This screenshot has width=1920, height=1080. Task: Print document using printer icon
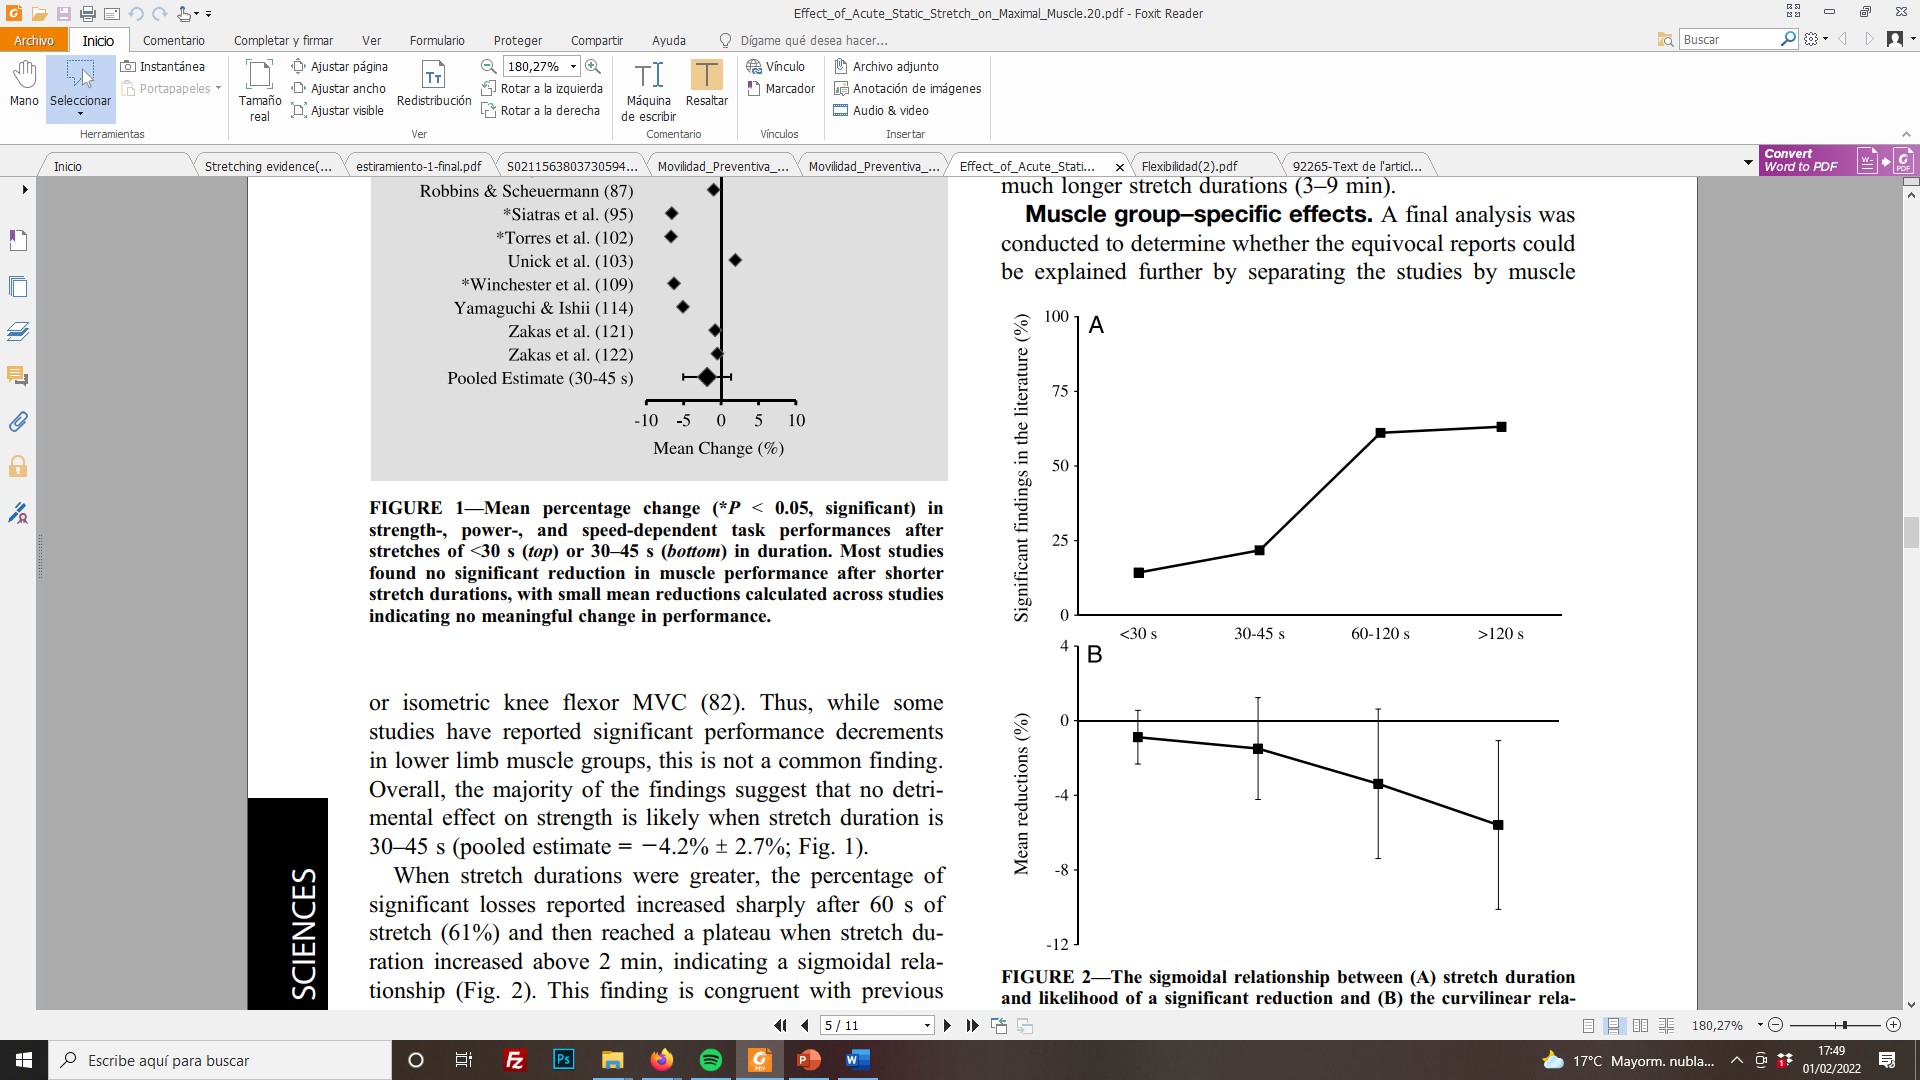click(x=87, y=14)
